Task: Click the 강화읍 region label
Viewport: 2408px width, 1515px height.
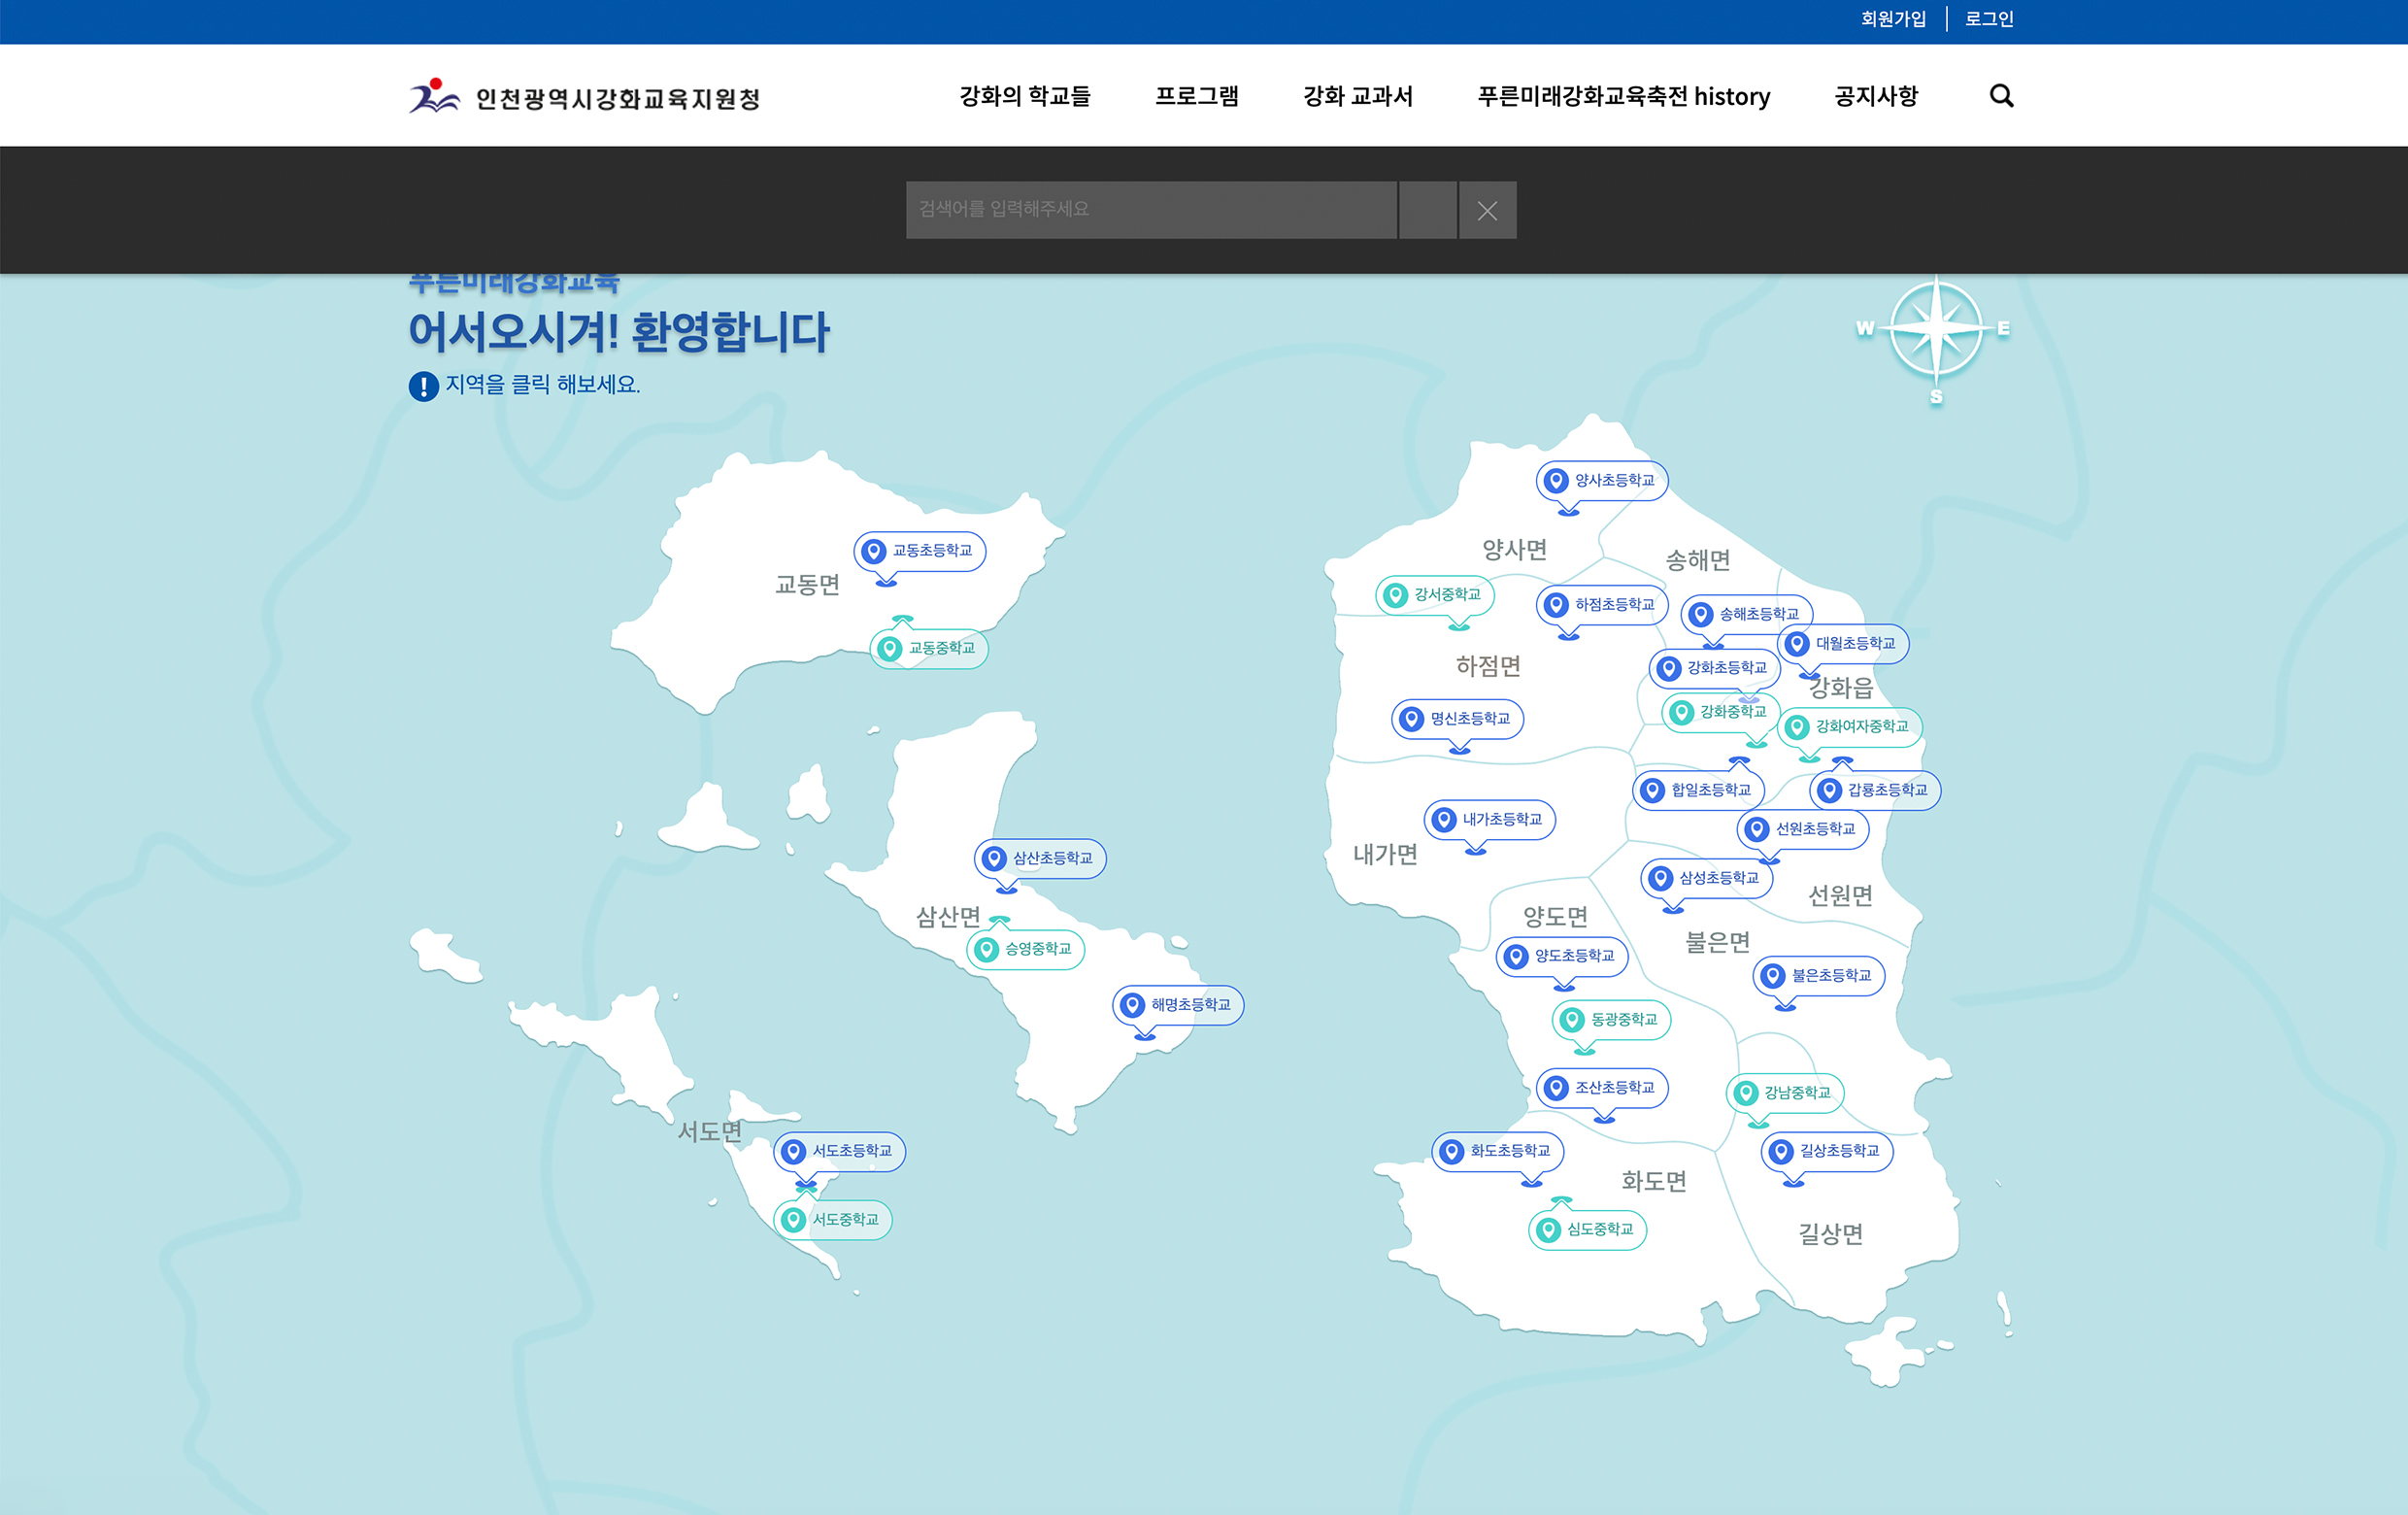Action: [x=1841, y=688]
